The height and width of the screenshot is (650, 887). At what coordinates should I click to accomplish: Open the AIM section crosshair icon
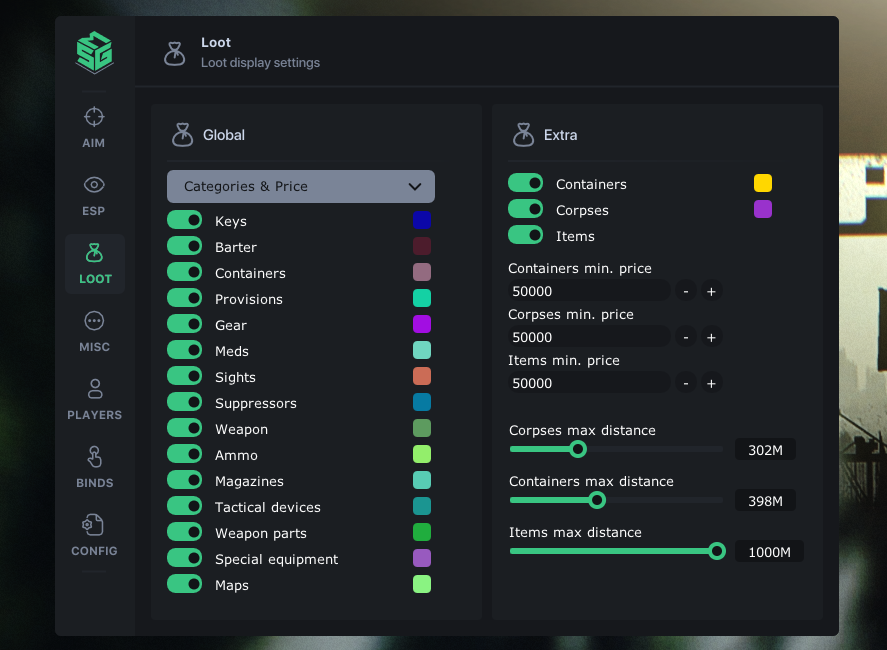[94, 117]
